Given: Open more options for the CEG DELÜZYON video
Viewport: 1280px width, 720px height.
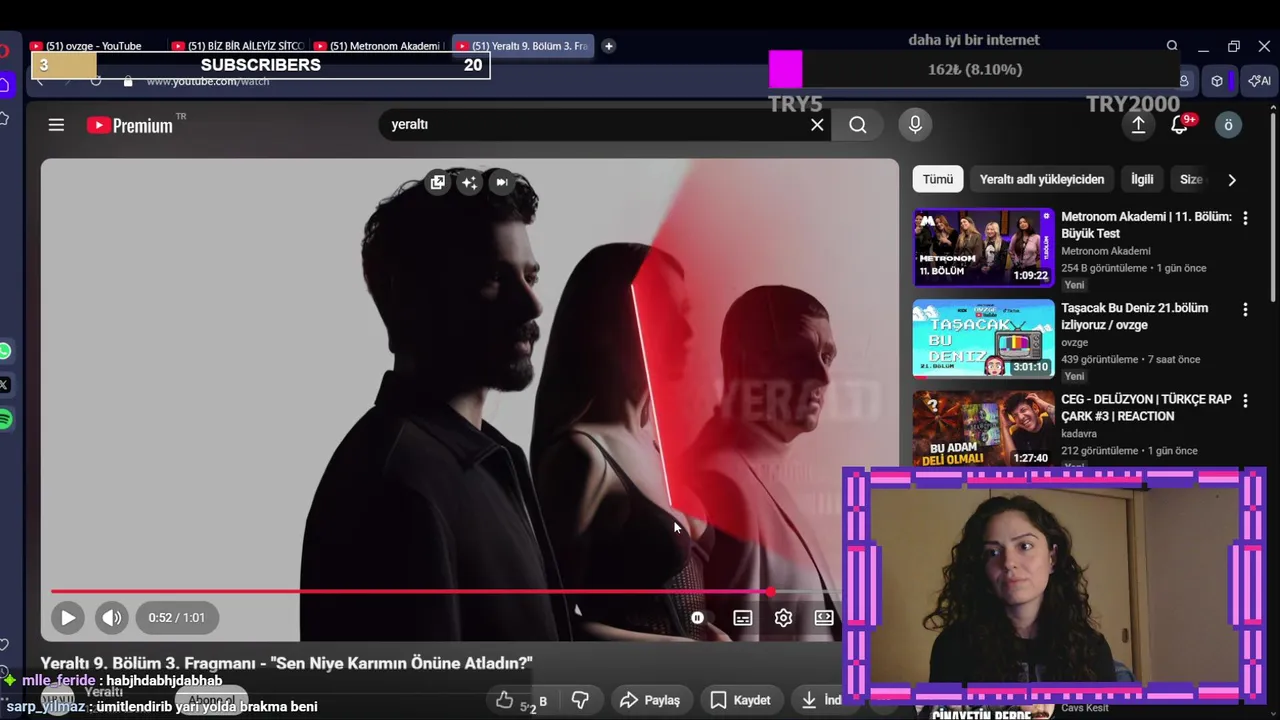Looking at the screenshot, I should (x=1245, y=401).
